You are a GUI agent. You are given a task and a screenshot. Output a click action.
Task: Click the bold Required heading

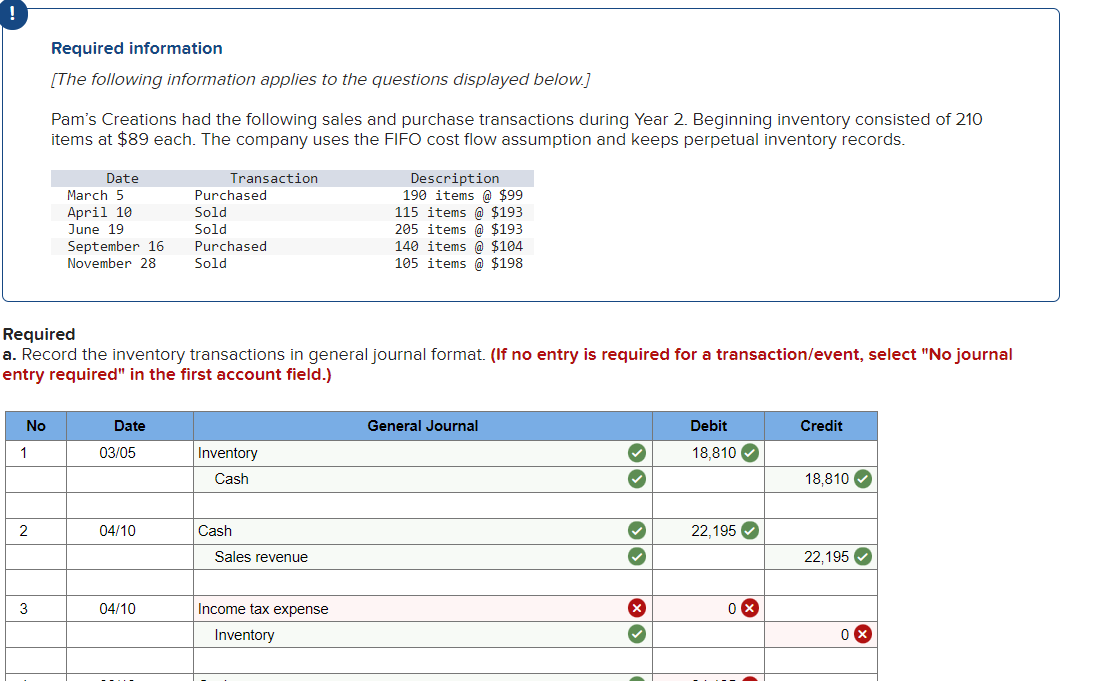(39, 334)
